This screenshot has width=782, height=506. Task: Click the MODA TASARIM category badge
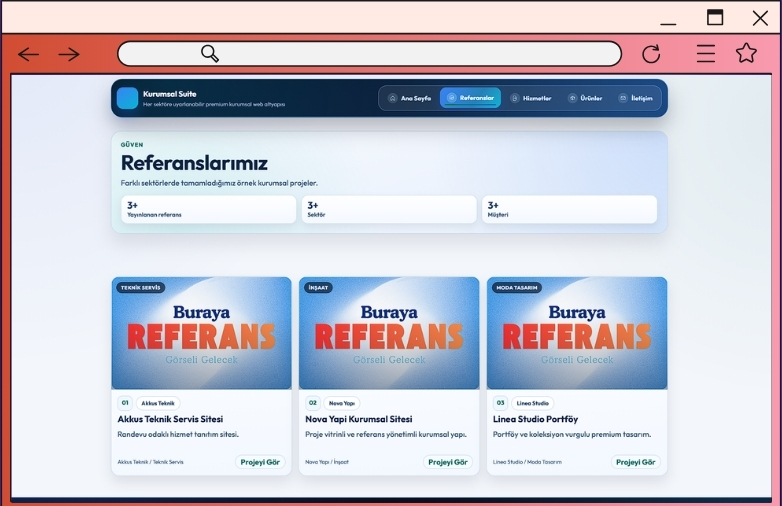coord(515,287)
